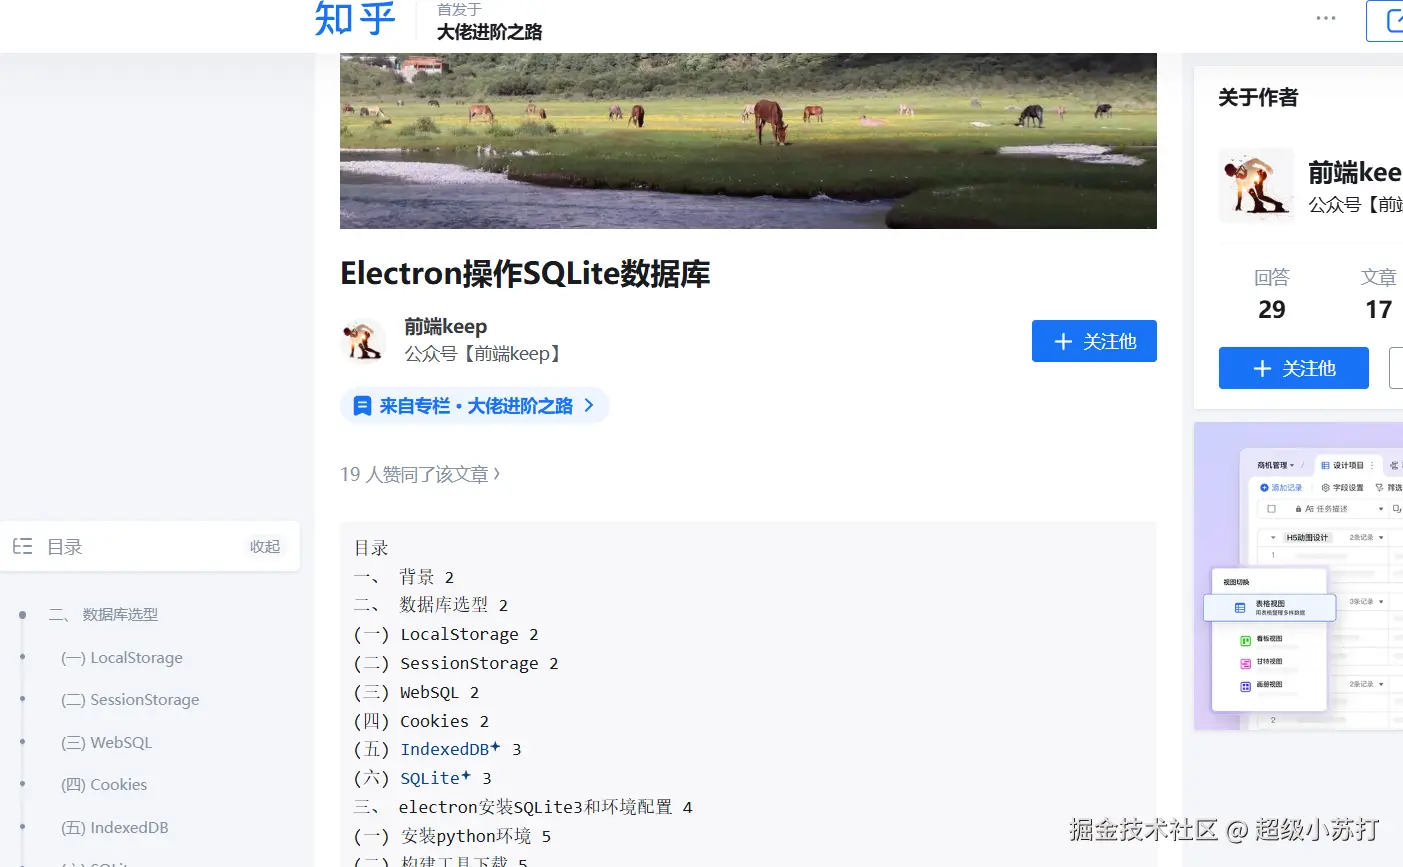This screenshot has width=1403, height=867.
Task: Select (一) LocalStorage in the sidebar outline
Action: [x=122, y=657]
